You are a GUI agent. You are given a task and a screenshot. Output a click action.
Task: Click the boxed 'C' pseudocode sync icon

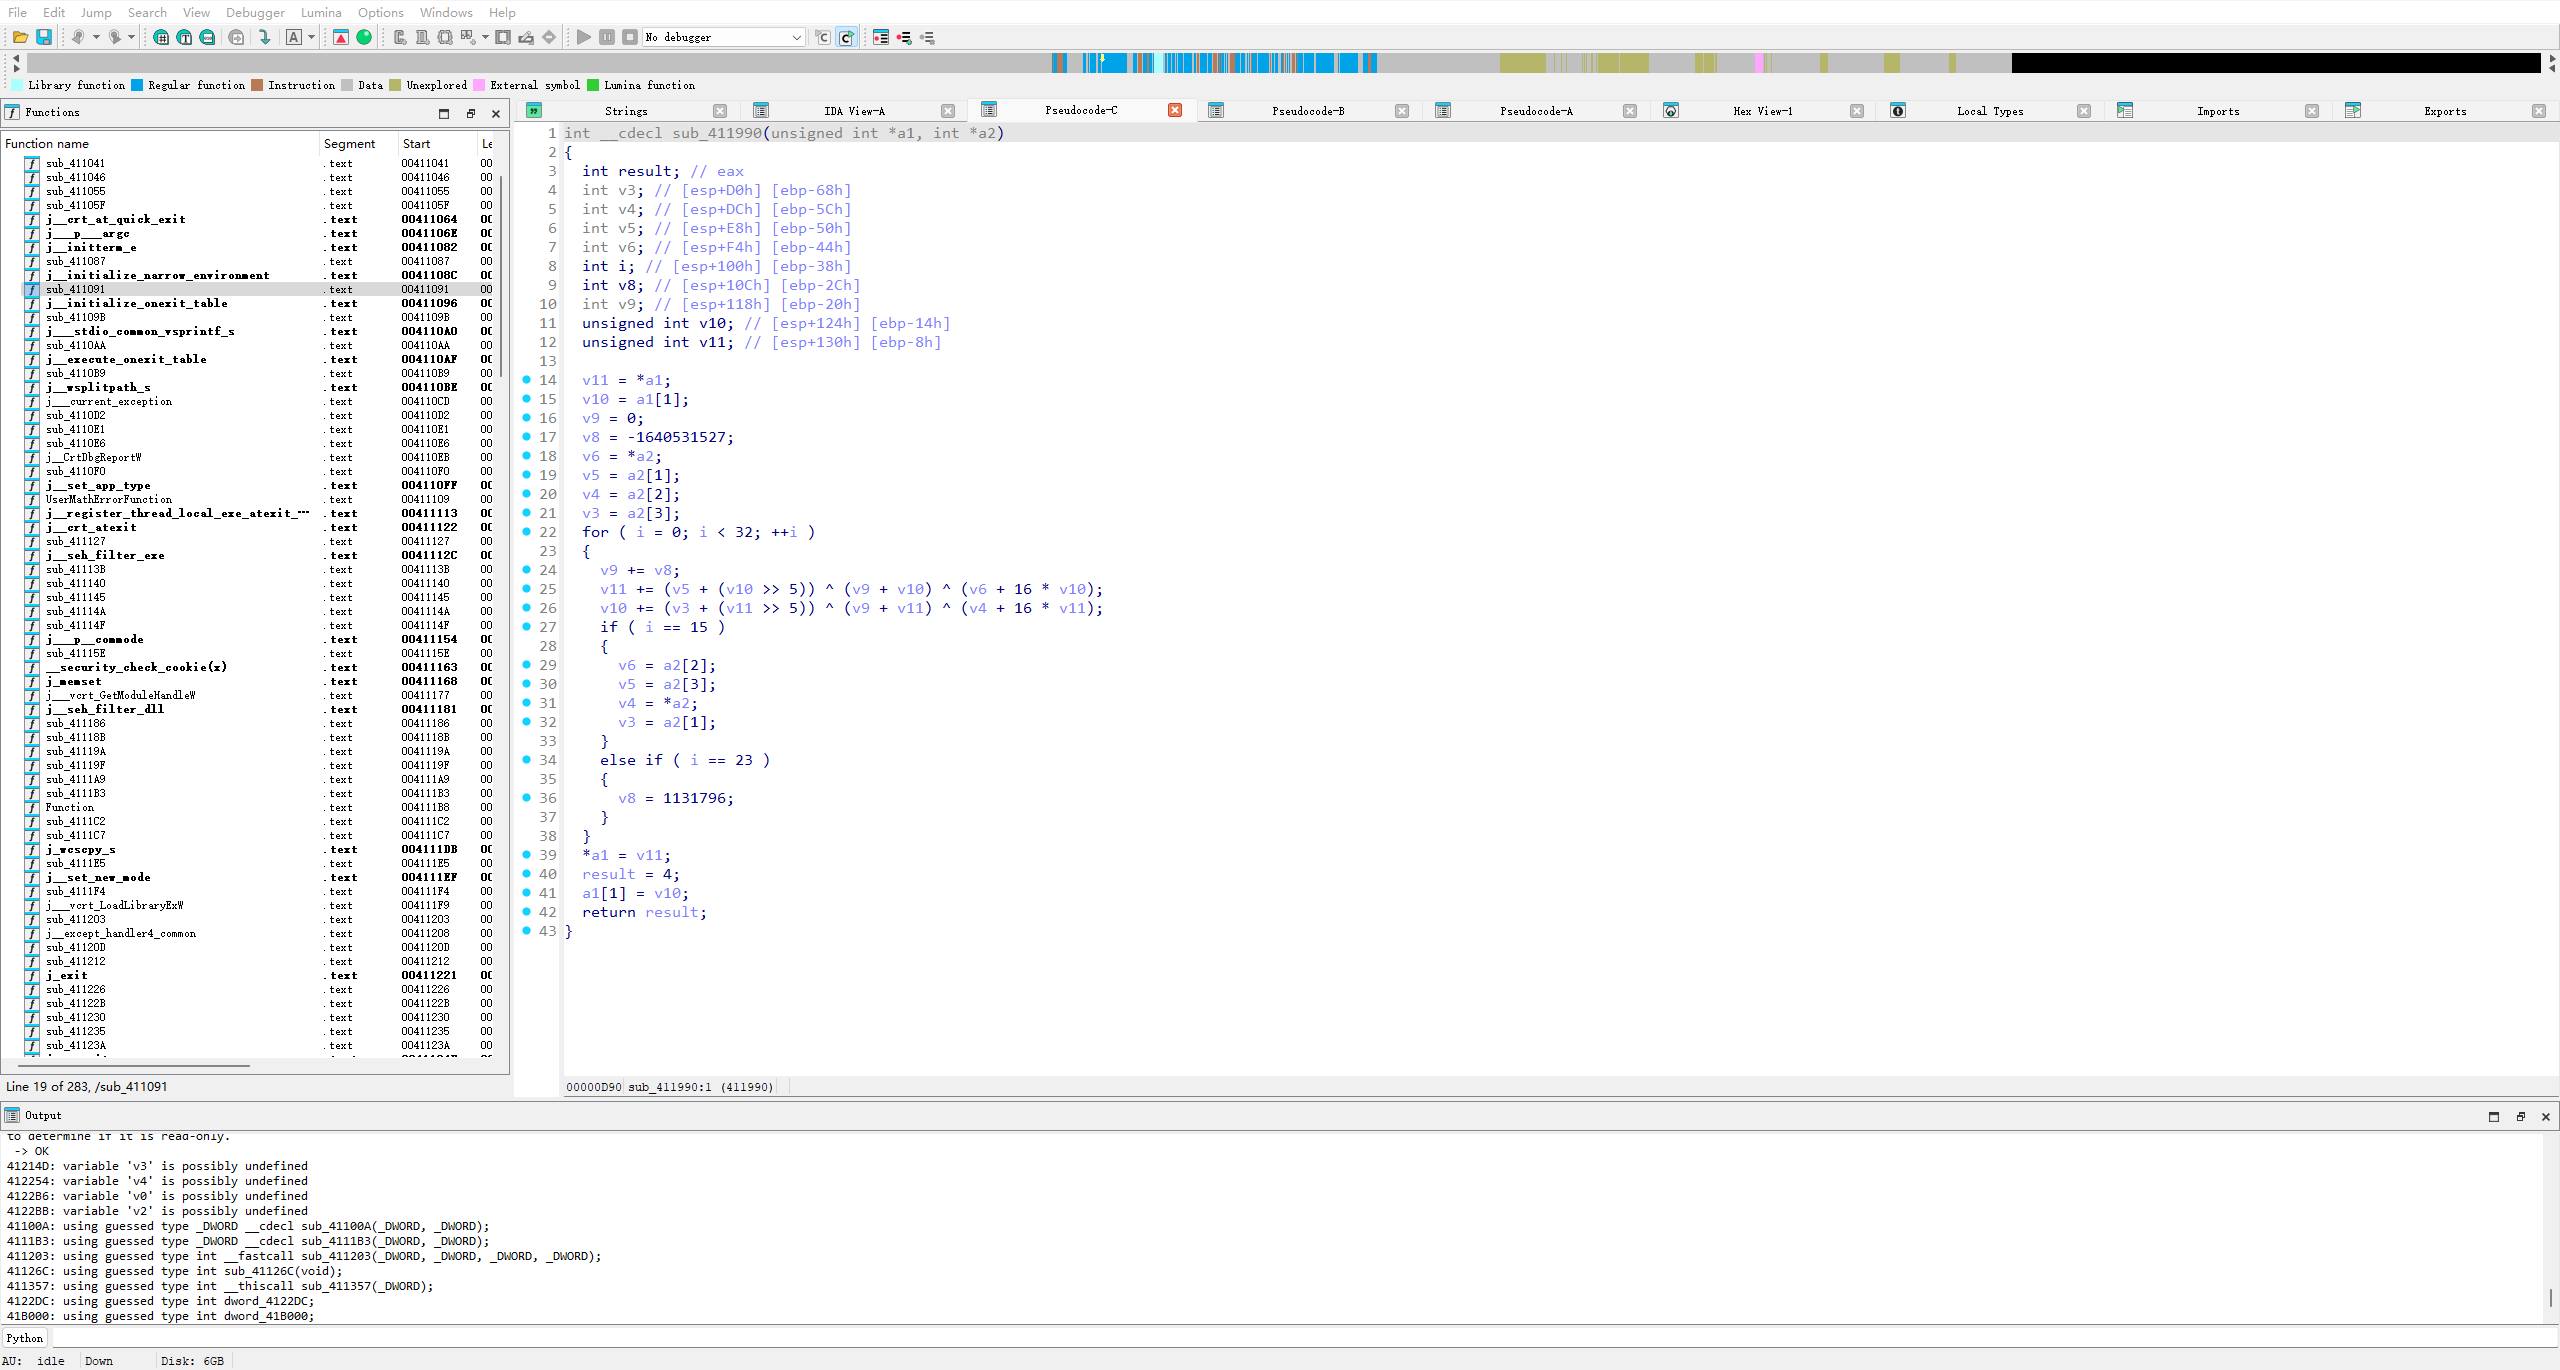[x=823, y=37]
